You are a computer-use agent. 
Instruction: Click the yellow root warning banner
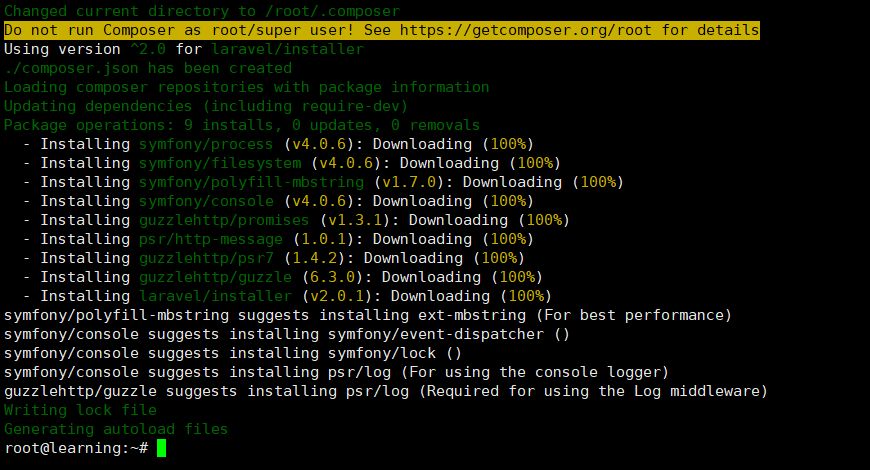click(x=382, y=30)
